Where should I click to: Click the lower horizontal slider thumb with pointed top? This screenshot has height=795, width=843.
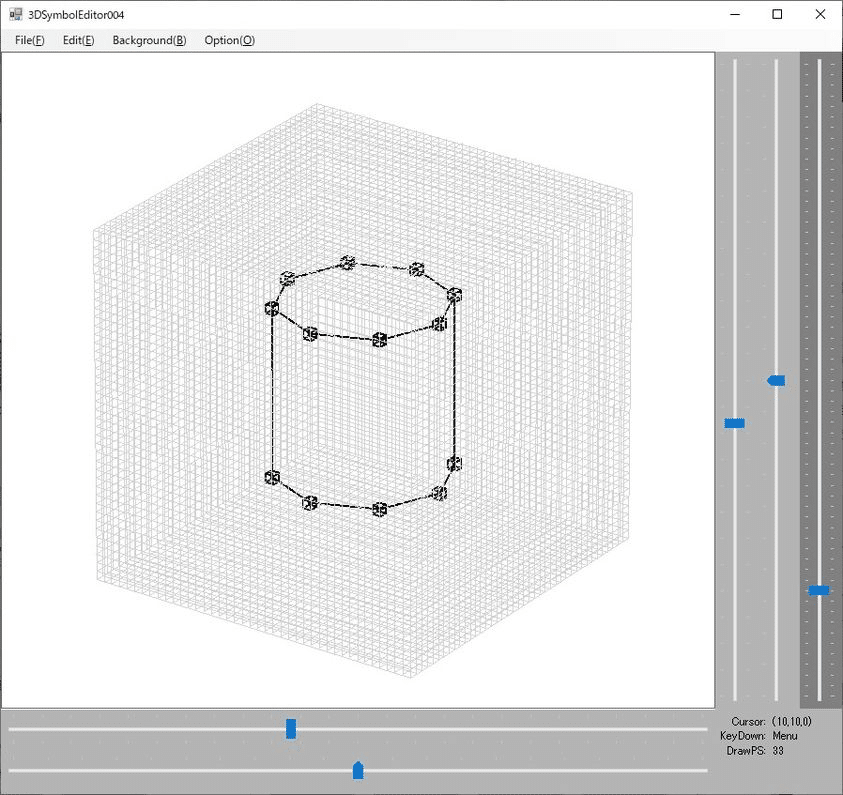[358, 770]
